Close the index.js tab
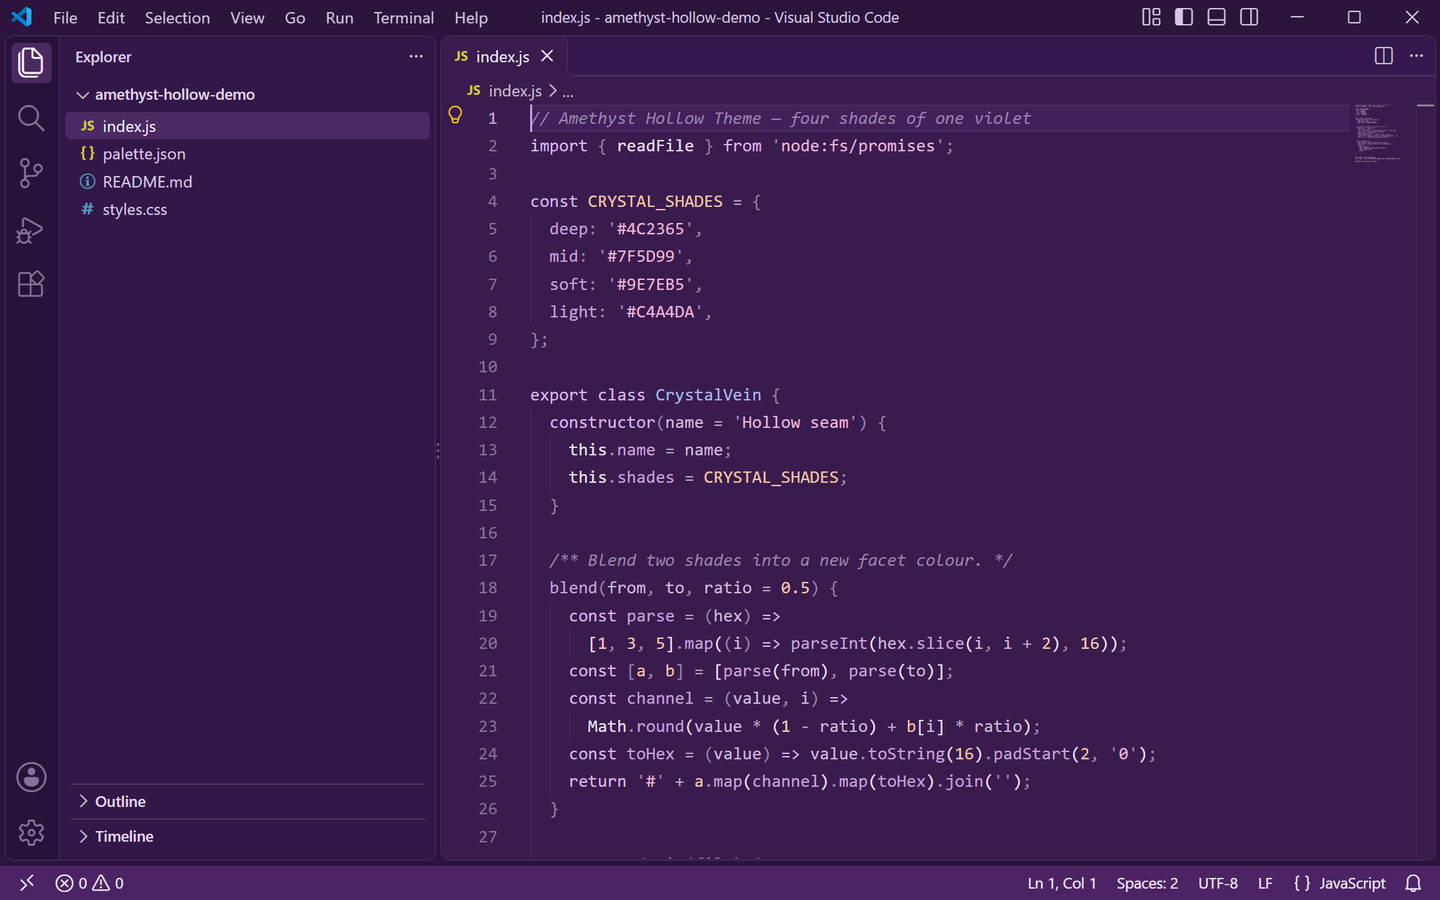Screen dimensions: 1440x900 (547, 56)
